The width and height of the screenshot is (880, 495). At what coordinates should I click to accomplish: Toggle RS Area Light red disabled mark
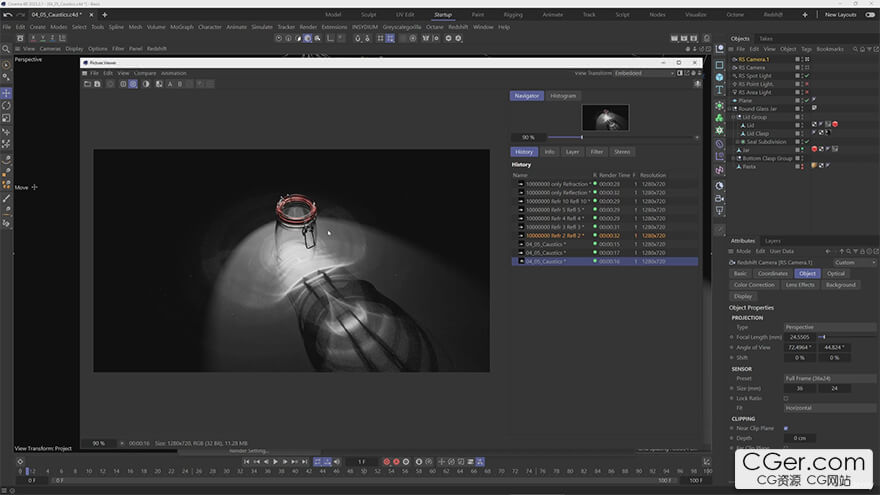807,92
